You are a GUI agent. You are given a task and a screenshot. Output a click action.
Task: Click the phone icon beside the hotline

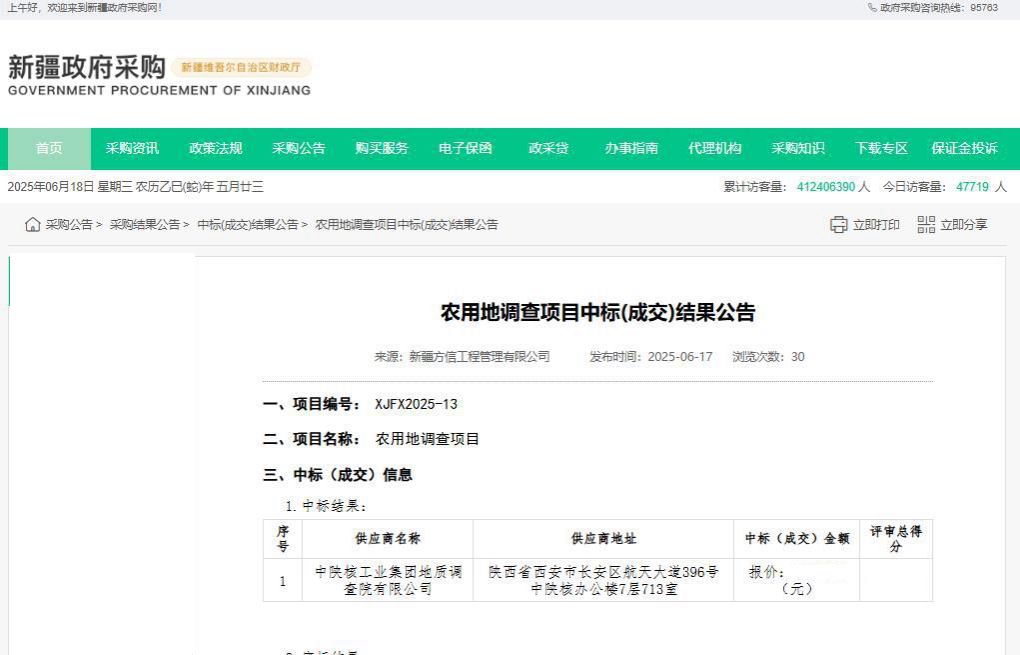click(x=872, y=8)
